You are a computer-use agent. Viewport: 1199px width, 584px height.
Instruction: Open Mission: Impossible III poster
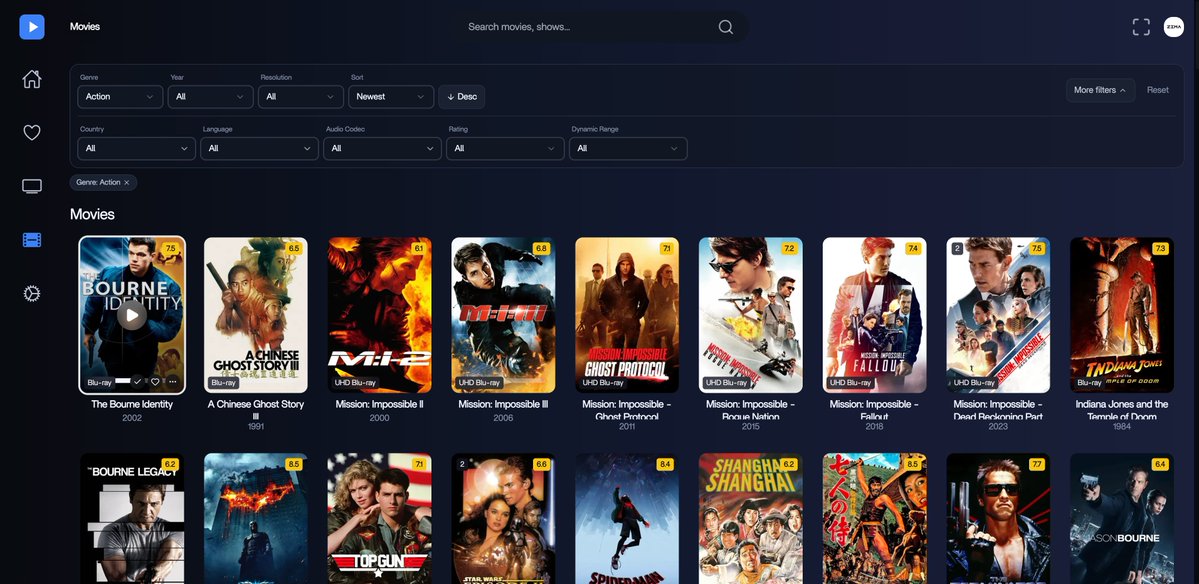(x=503, y=315)
